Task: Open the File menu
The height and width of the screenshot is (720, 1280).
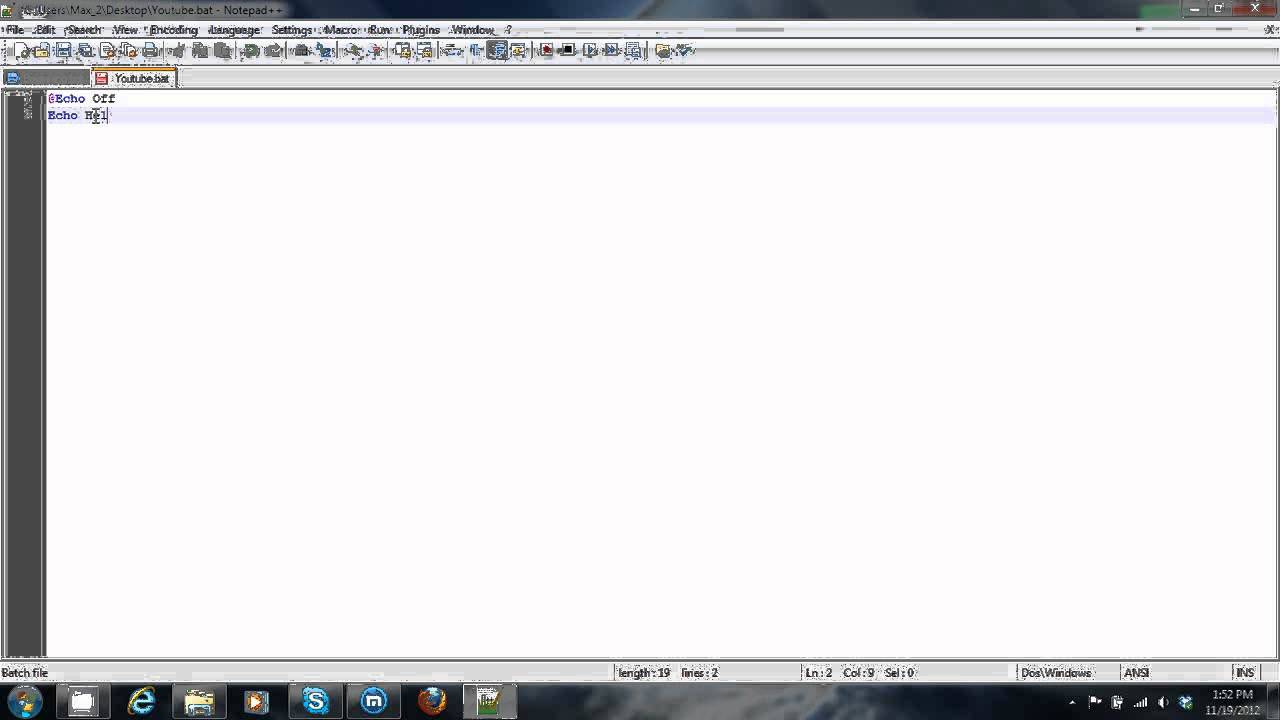Action: point(15,30)
